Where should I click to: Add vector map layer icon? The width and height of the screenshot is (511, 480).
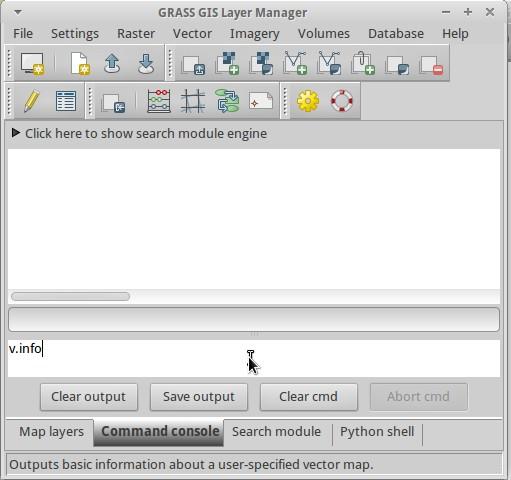click(295, 63)
